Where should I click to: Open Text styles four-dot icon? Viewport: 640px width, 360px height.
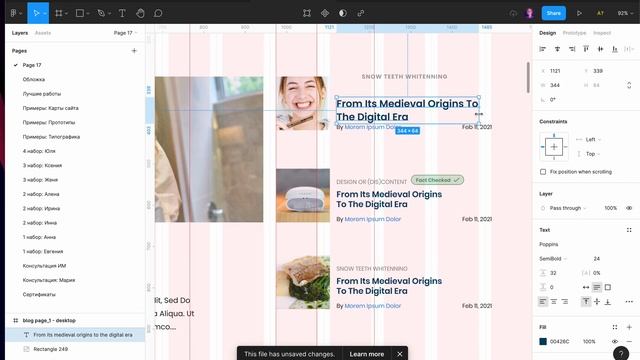point(629,230)
